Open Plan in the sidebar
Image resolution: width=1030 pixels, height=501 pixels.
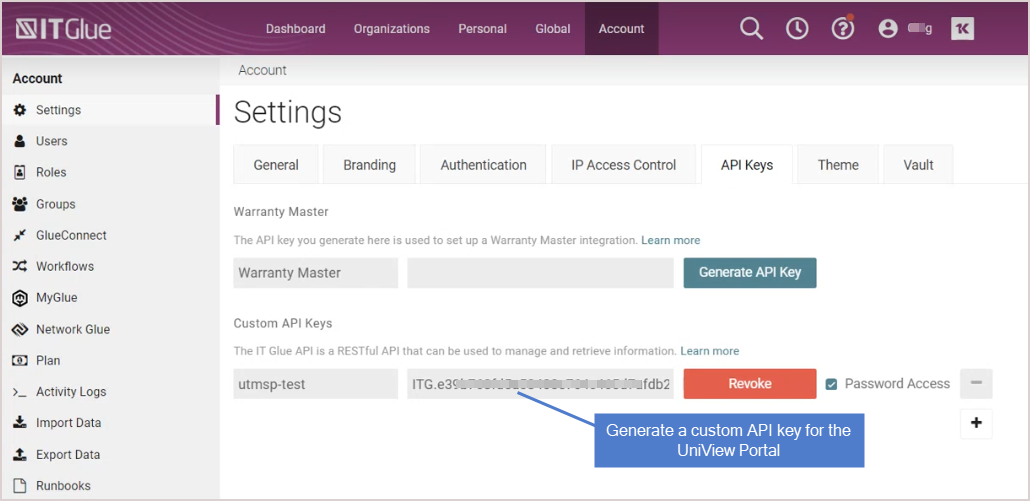coord(48,360)
